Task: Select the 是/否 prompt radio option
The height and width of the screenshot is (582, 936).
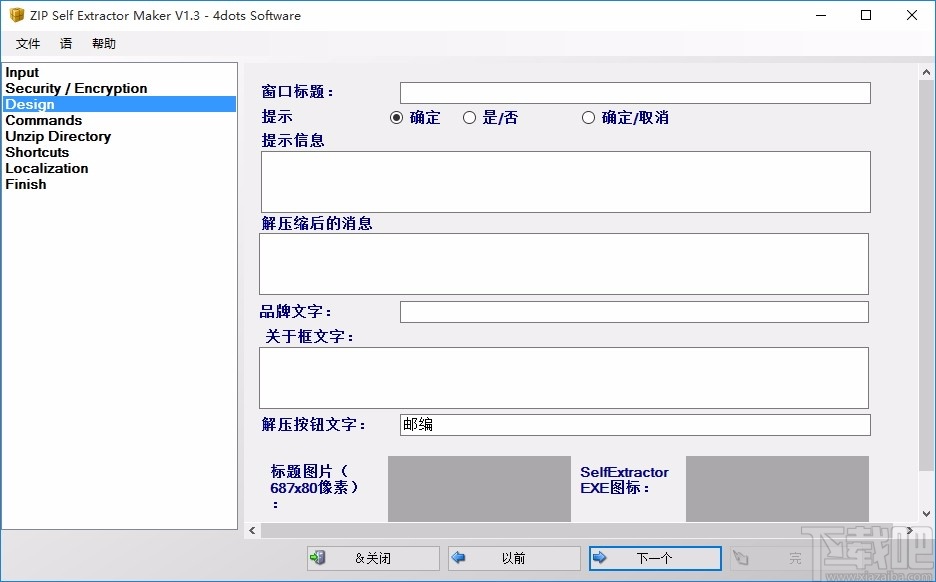Action: tap(469, 117)
